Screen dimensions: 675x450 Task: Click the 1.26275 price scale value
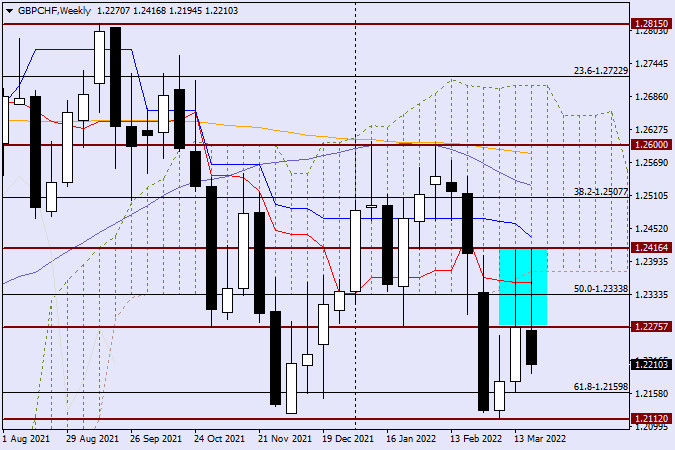click(652, 130)
